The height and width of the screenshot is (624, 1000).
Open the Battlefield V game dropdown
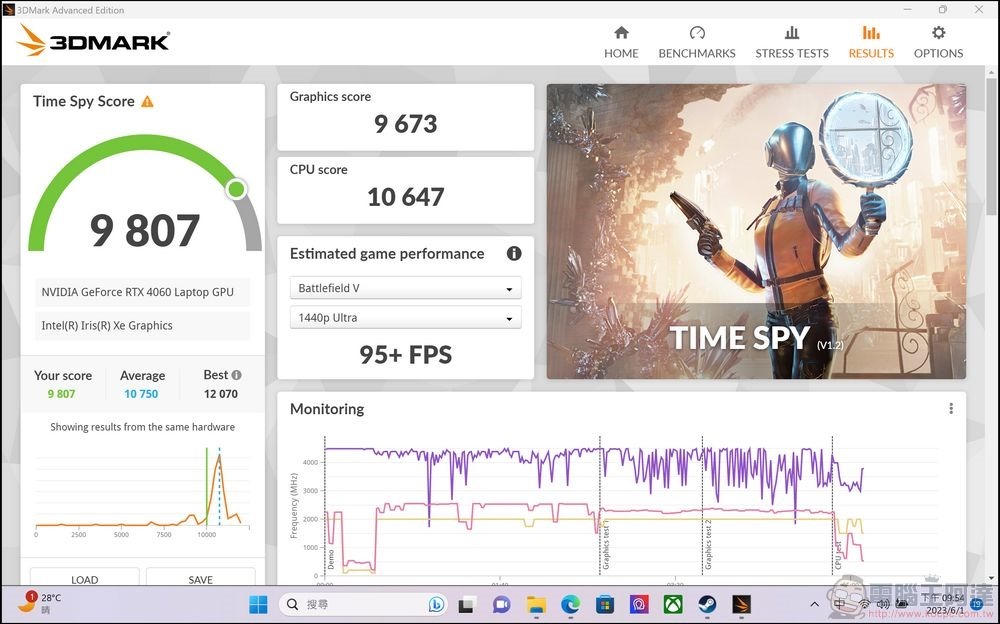405,287
